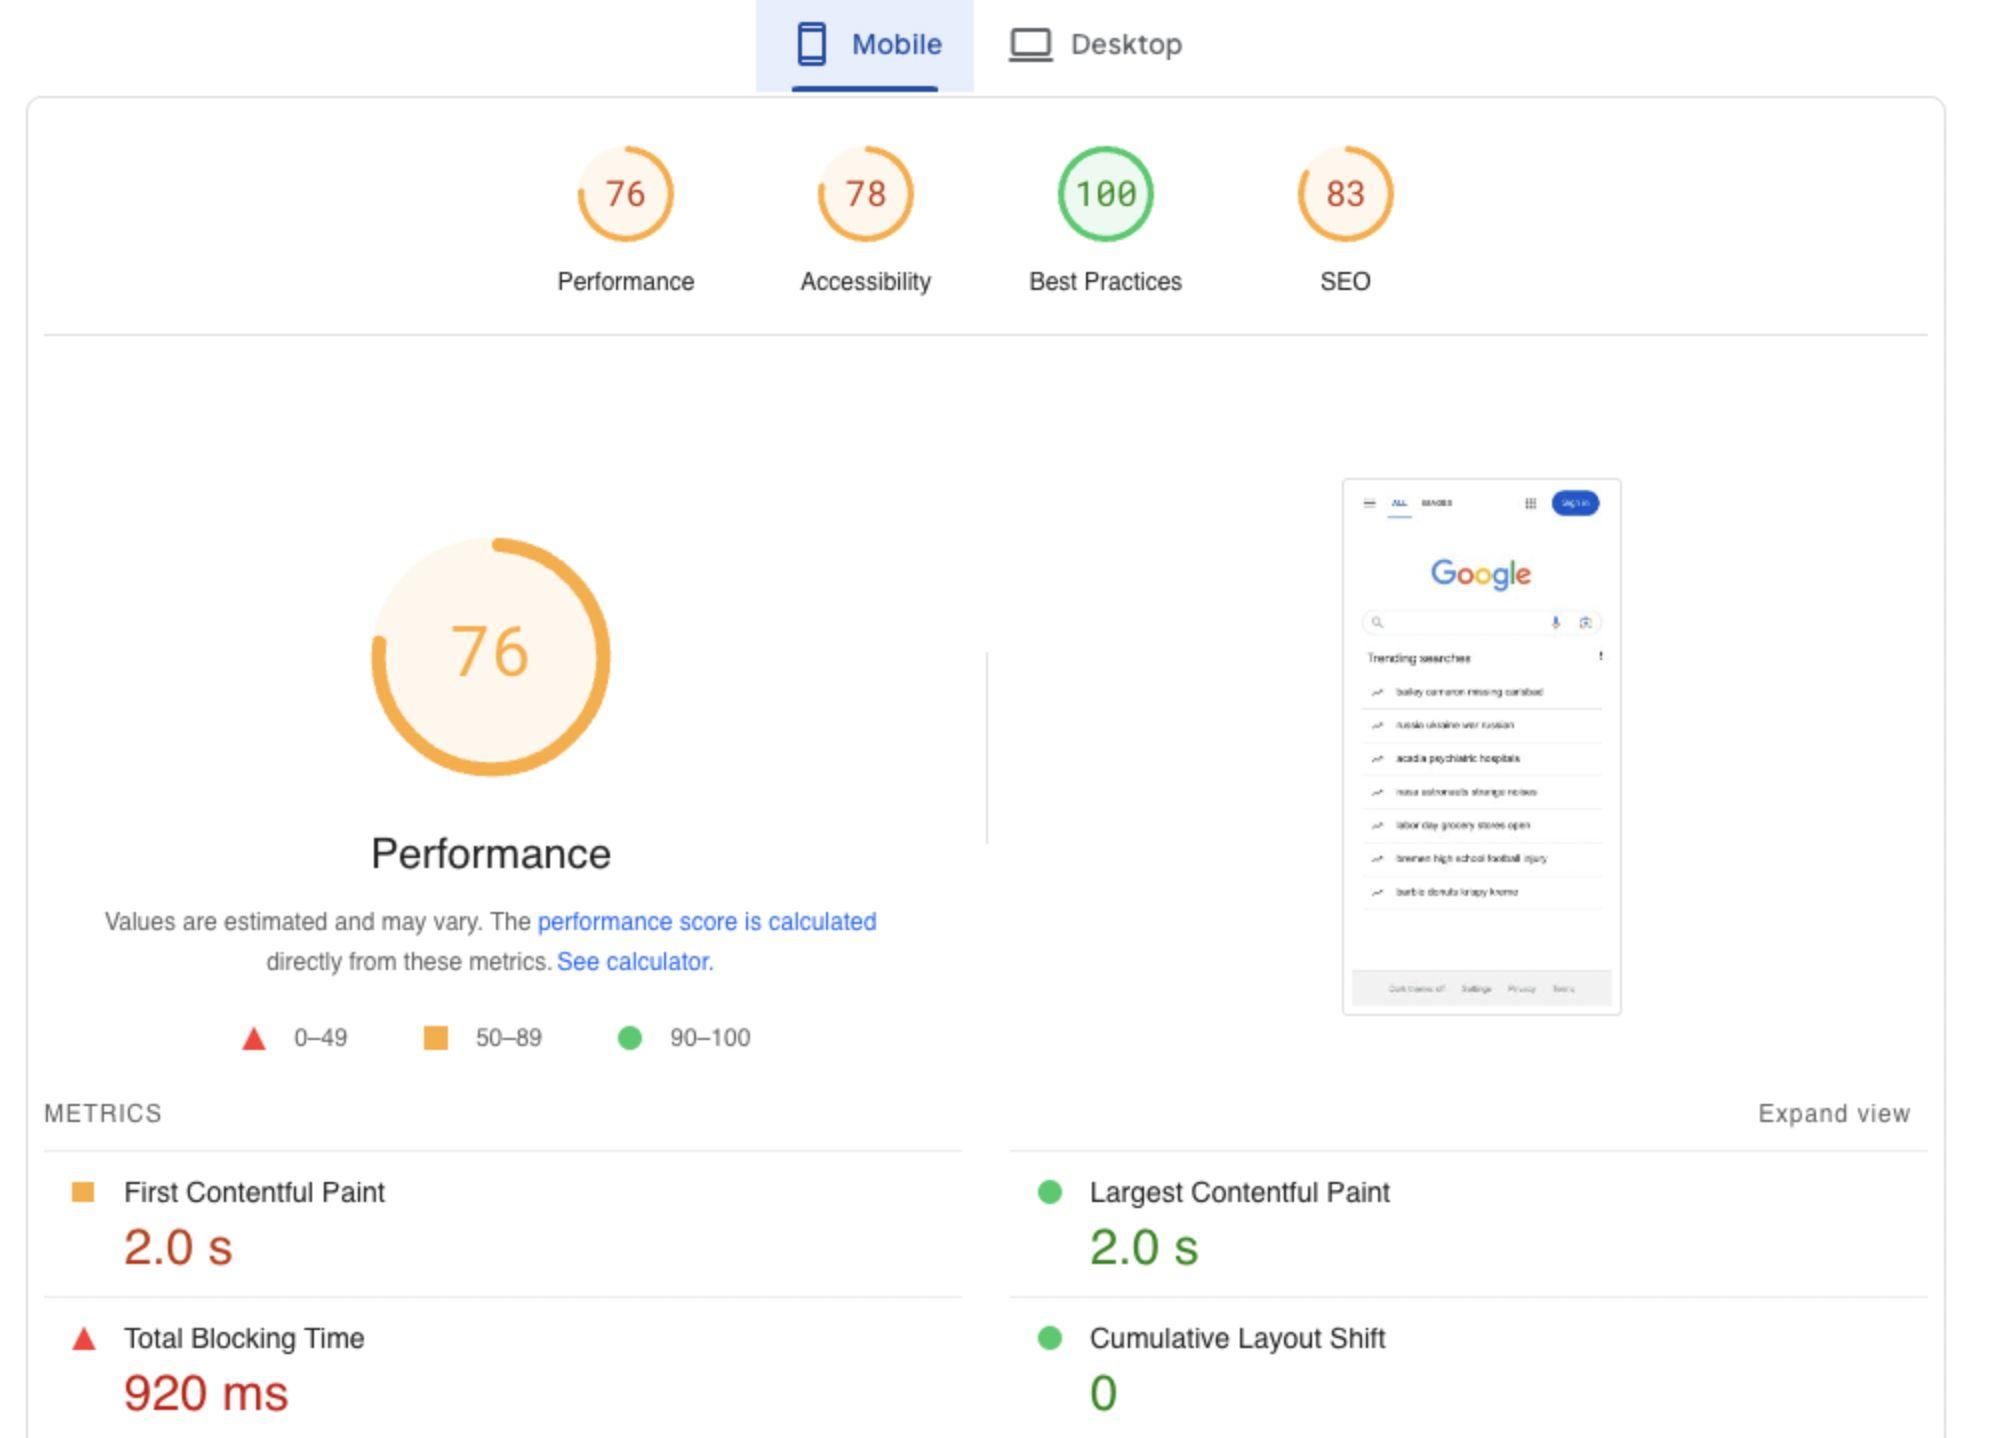1990x1438 pixels.
Task: Open the See calculator link
Action: [x=635, y=961]
